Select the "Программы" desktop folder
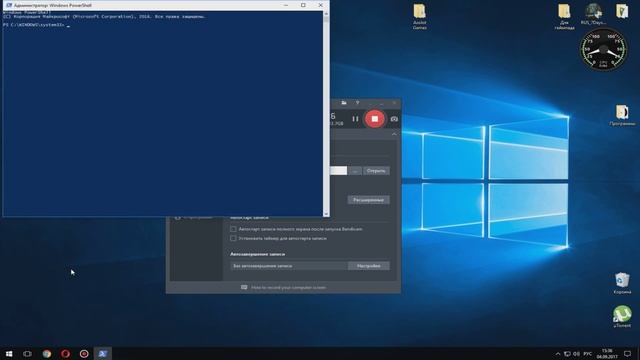 [x=622, y=115]
